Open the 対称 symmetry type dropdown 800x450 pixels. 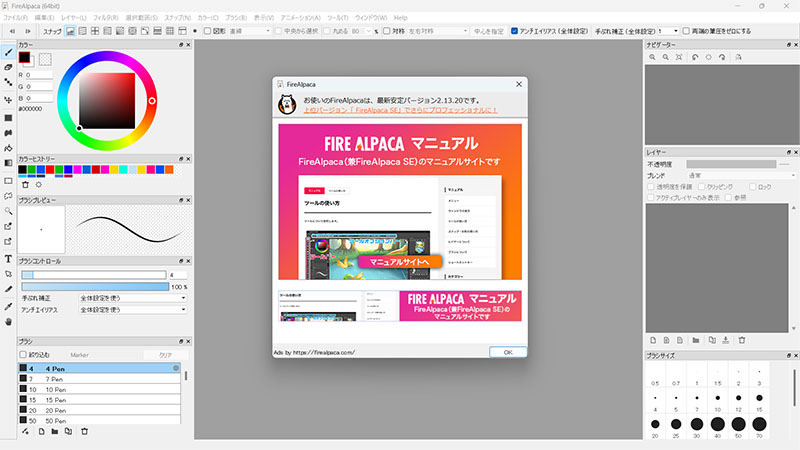click(x=437, y=31)
